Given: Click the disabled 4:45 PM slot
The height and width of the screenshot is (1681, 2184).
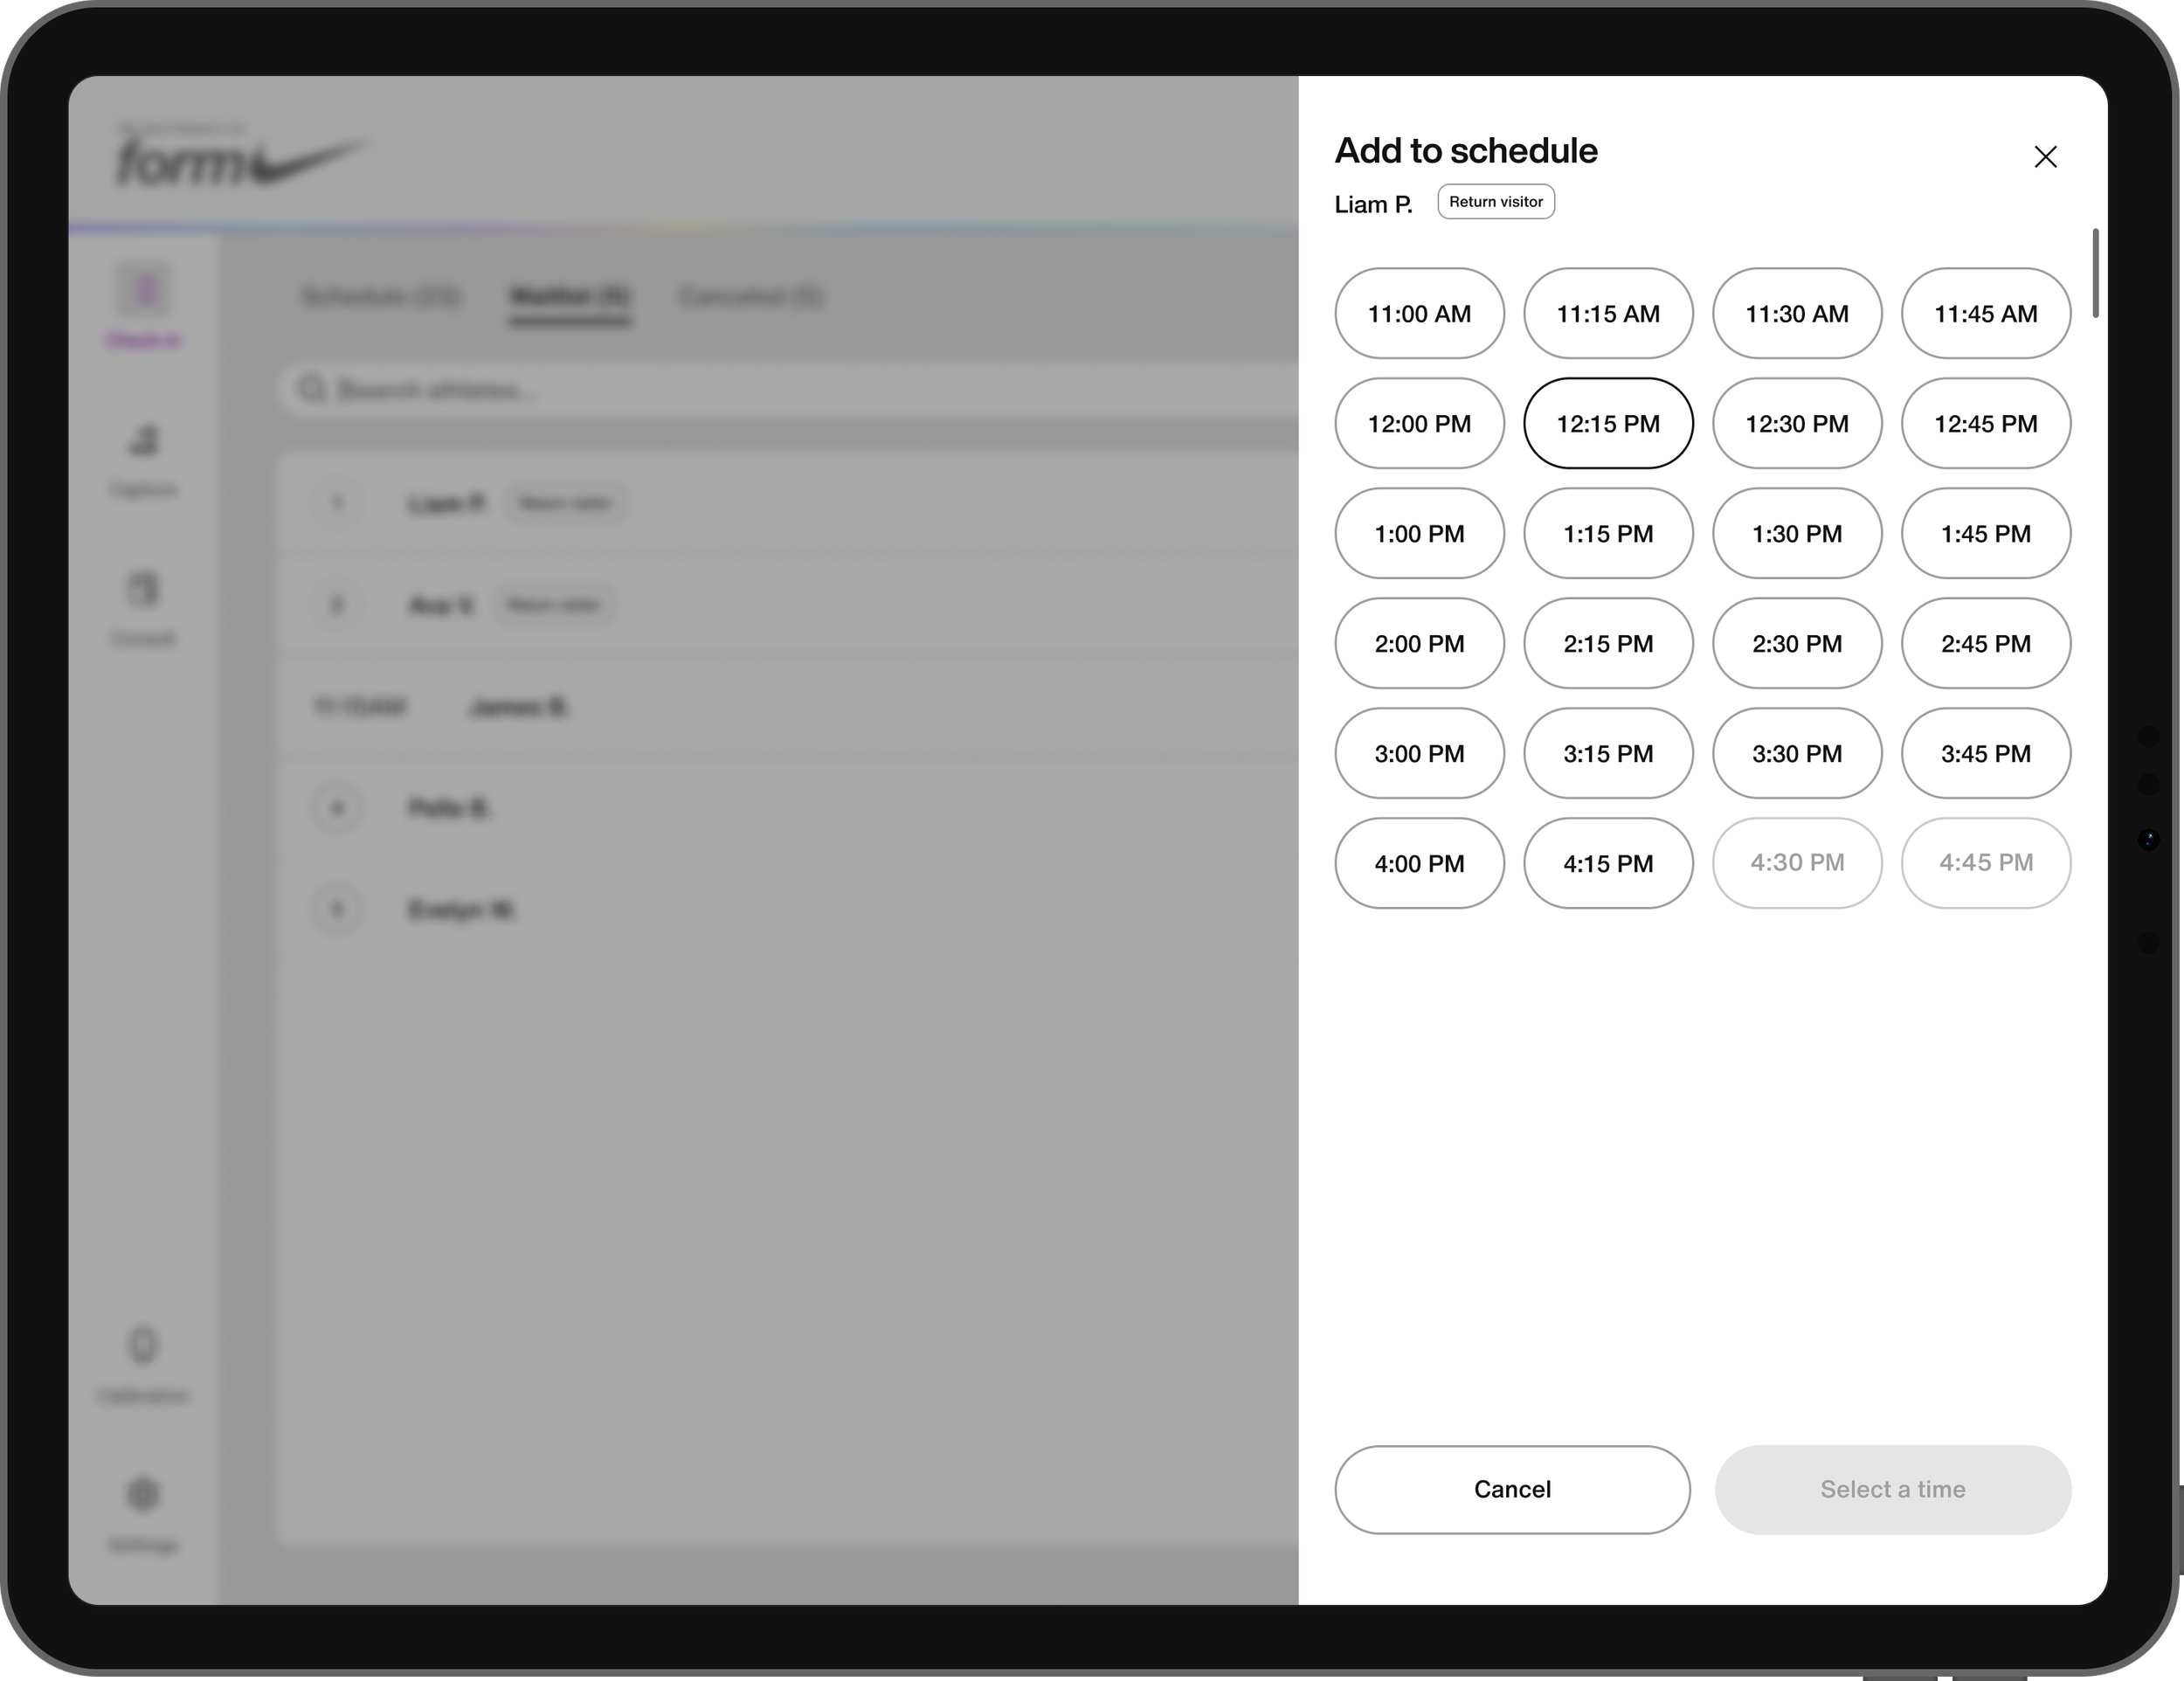Looking at the screenshot, I should click(x=1986, y=863).
